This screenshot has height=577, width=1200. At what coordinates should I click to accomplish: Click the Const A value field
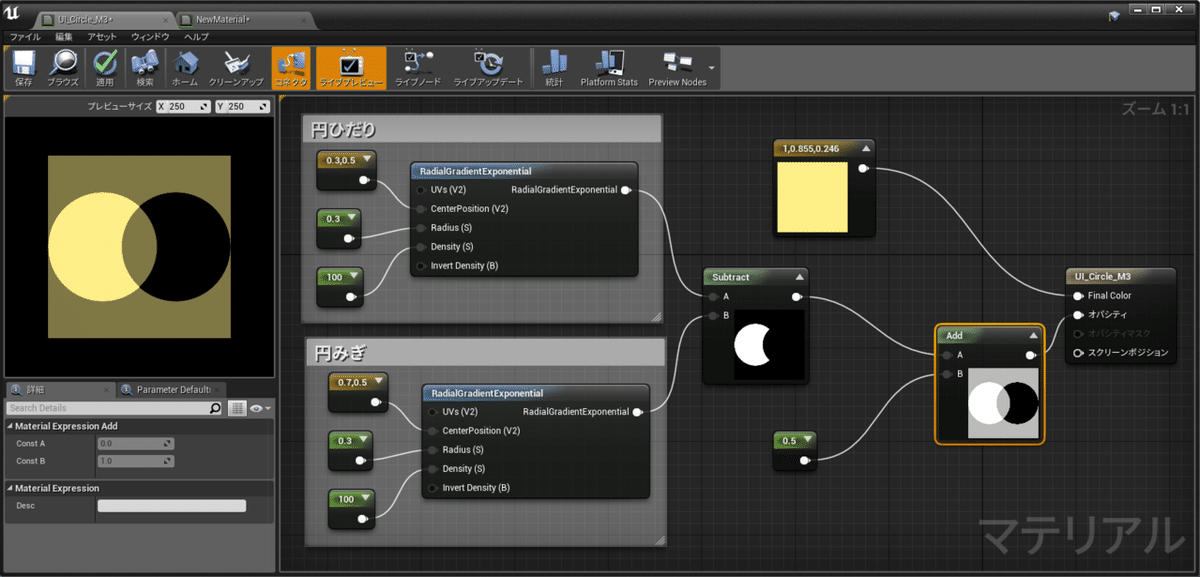135,443
